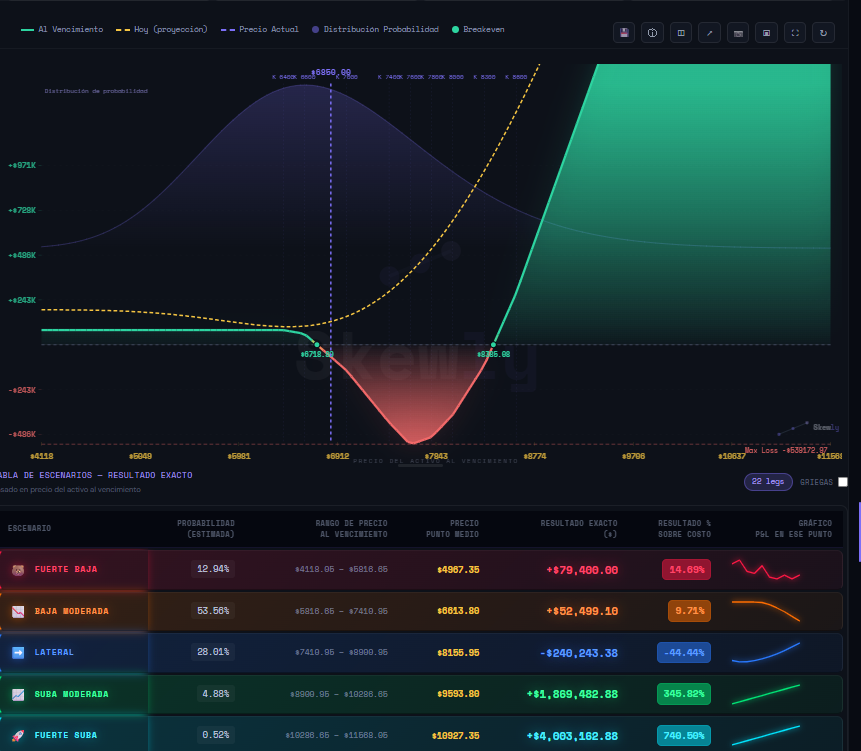
Task: Click the $4967.35 midpoint price
Action: click(458, 570)
